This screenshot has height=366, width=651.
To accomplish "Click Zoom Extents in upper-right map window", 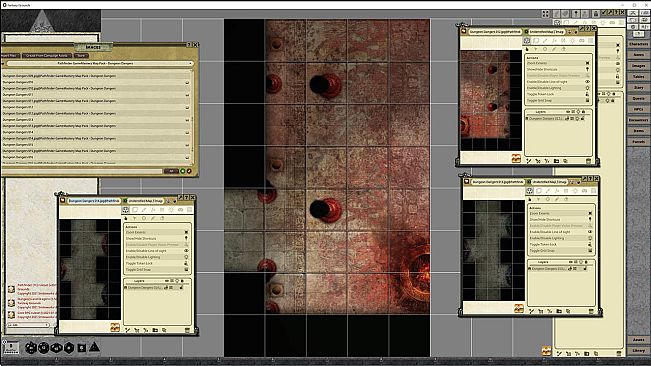I will [x=558, y=63].
